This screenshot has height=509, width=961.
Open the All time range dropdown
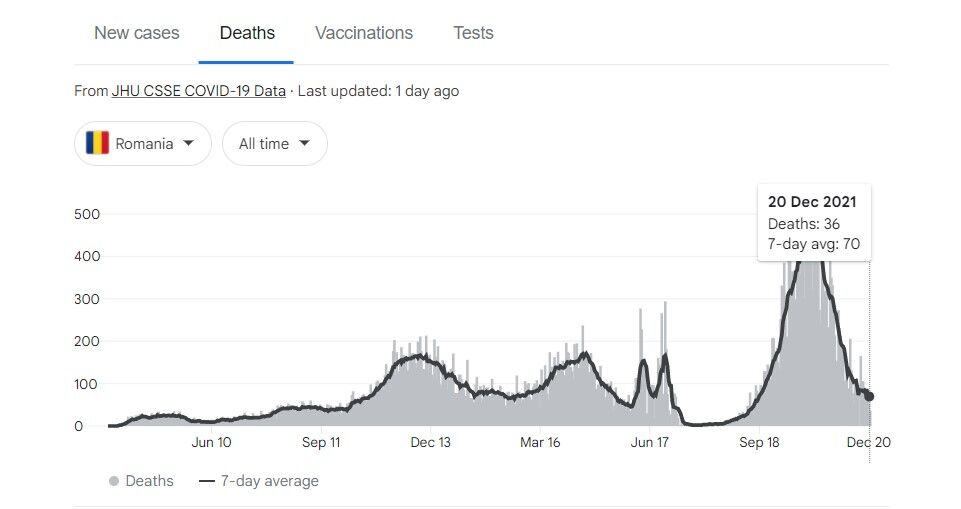pyautogui.click(x=274, y=143)
